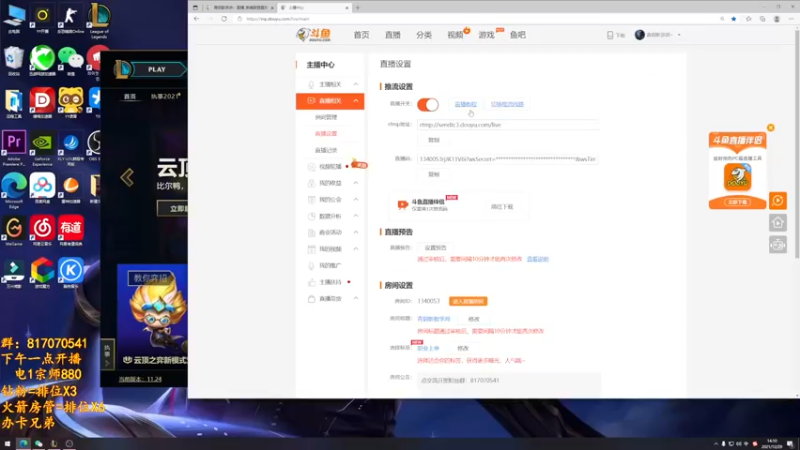The height and width of the screenshot is (450, 800).
Task: Open the blue K music player icon
Action: [x=70, y=273]
